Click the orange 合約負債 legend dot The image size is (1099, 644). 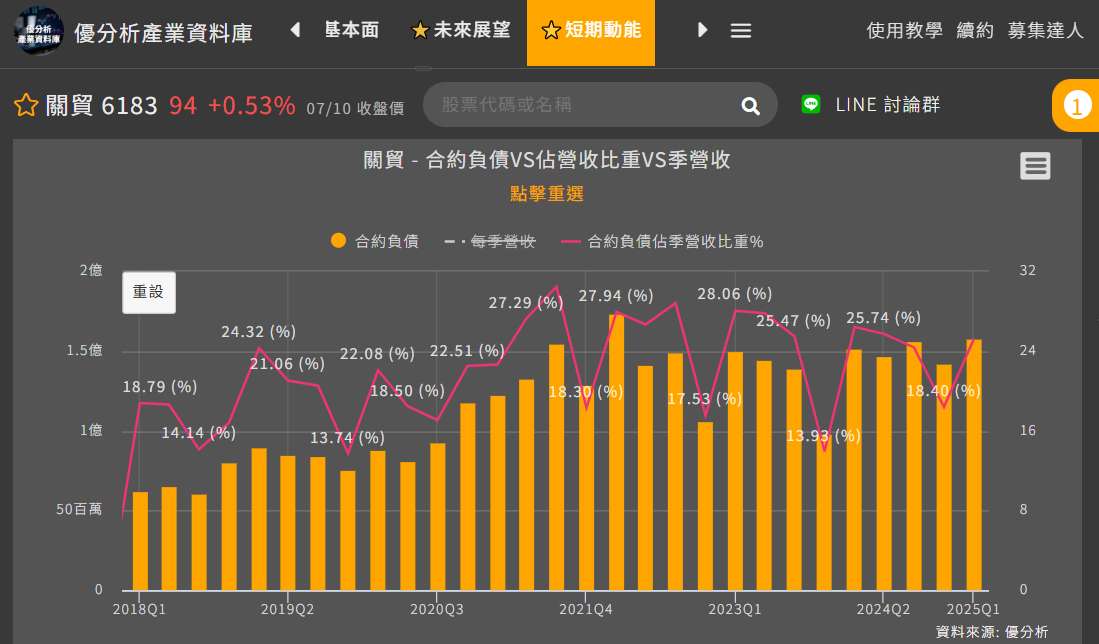click(339, 241)
